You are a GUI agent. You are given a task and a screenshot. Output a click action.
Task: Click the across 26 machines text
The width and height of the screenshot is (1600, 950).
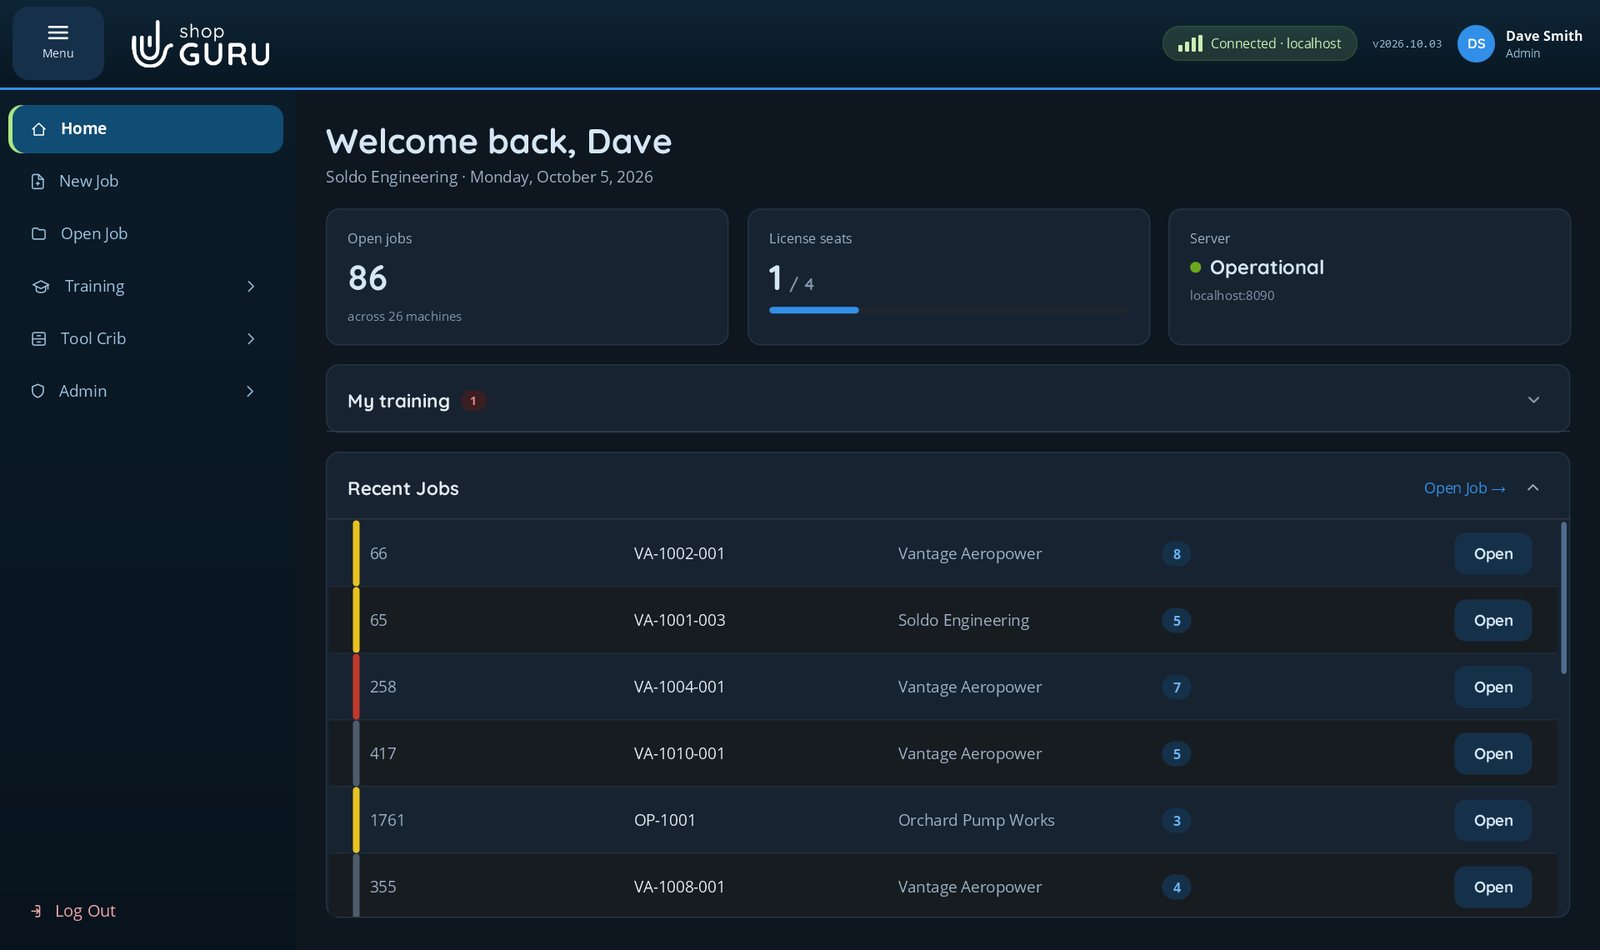click(404, 317)
